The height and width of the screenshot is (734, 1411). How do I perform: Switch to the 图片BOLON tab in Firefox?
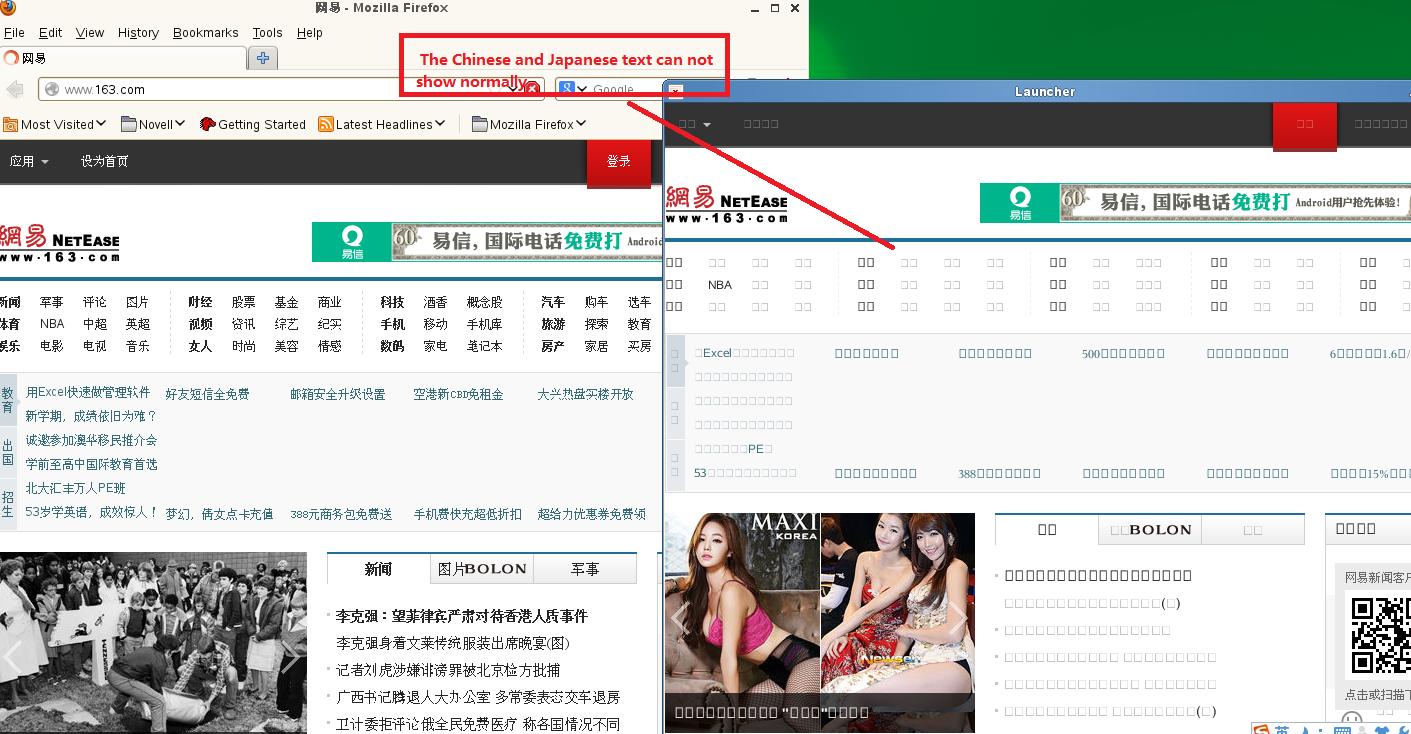pyautogui.click(x=482, y=569)
